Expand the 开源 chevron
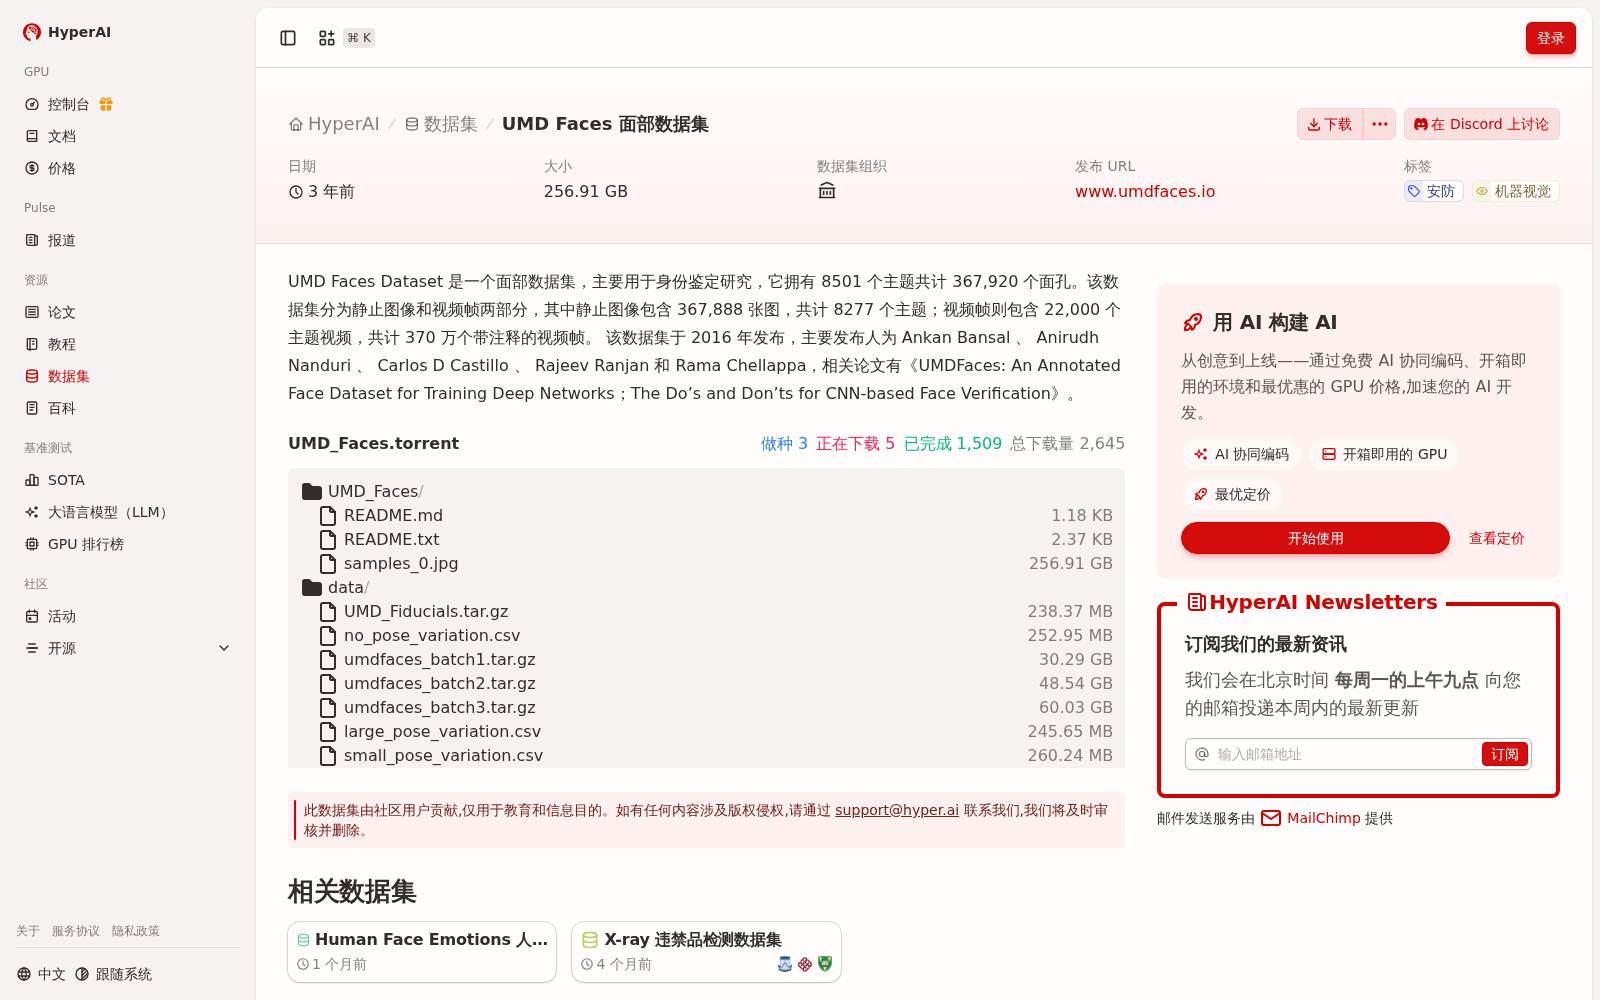The height and width of the screenshot is (1000, 1600). coord(224,648)
